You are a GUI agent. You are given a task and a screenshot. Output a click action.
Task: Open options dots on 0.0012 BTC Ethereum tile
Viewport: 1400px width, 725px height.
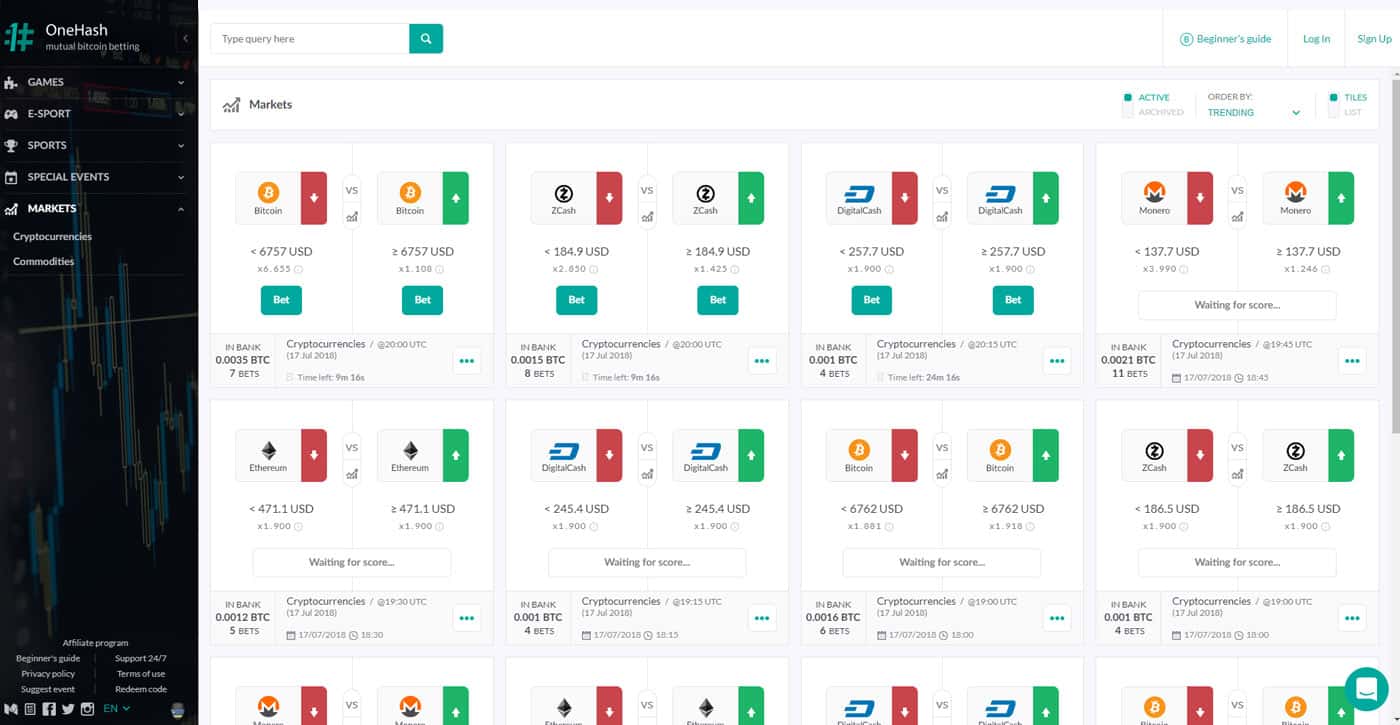click(467, 618)
